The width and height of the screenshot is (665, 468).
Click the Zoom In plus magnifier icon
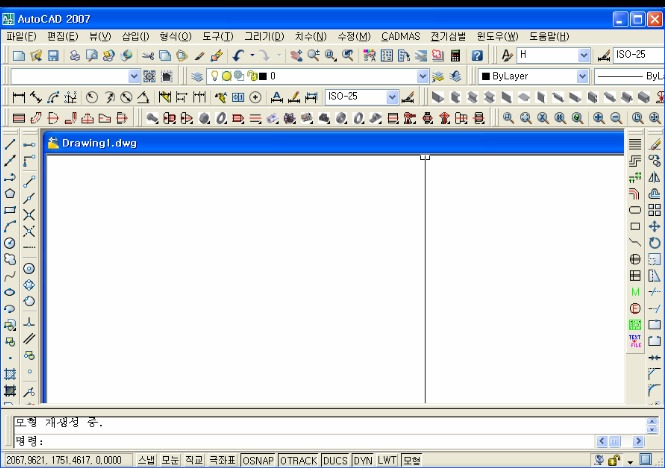(598, 118)
